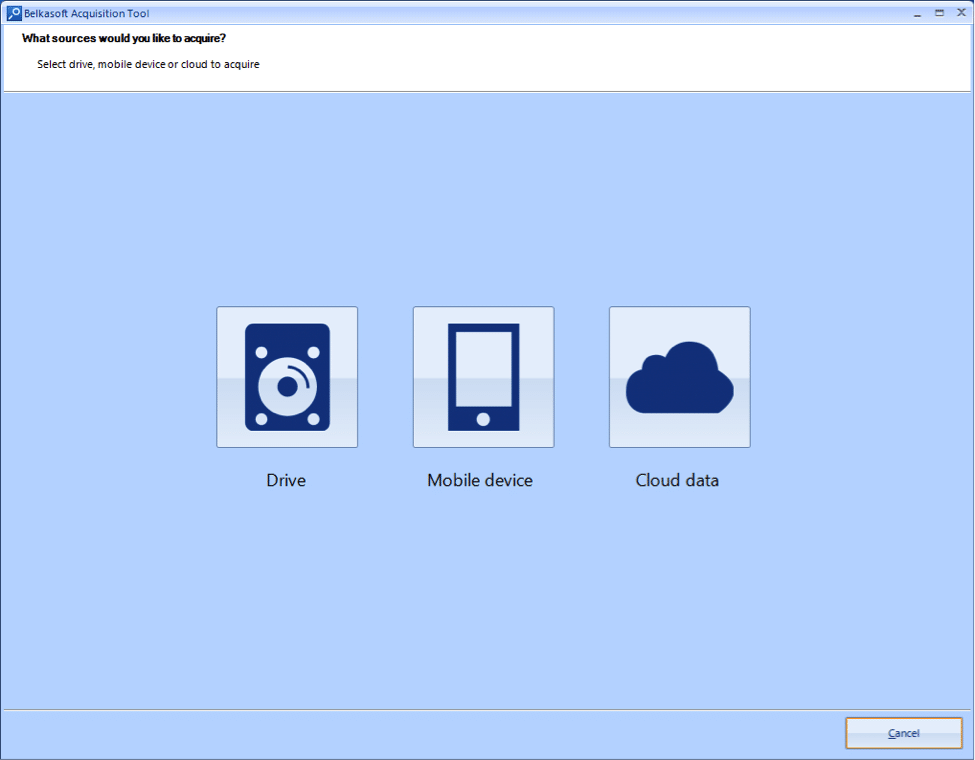Click the "Belkasoft Acquisition Tool" title text

[86, 14]
